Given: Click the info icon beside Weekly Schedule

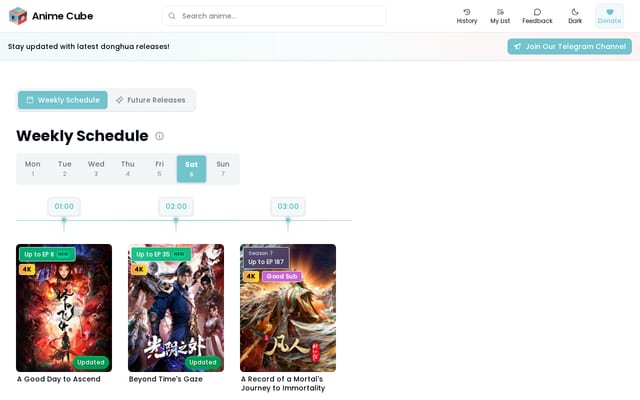Looking at the screenshot, I should click(160, 136).
